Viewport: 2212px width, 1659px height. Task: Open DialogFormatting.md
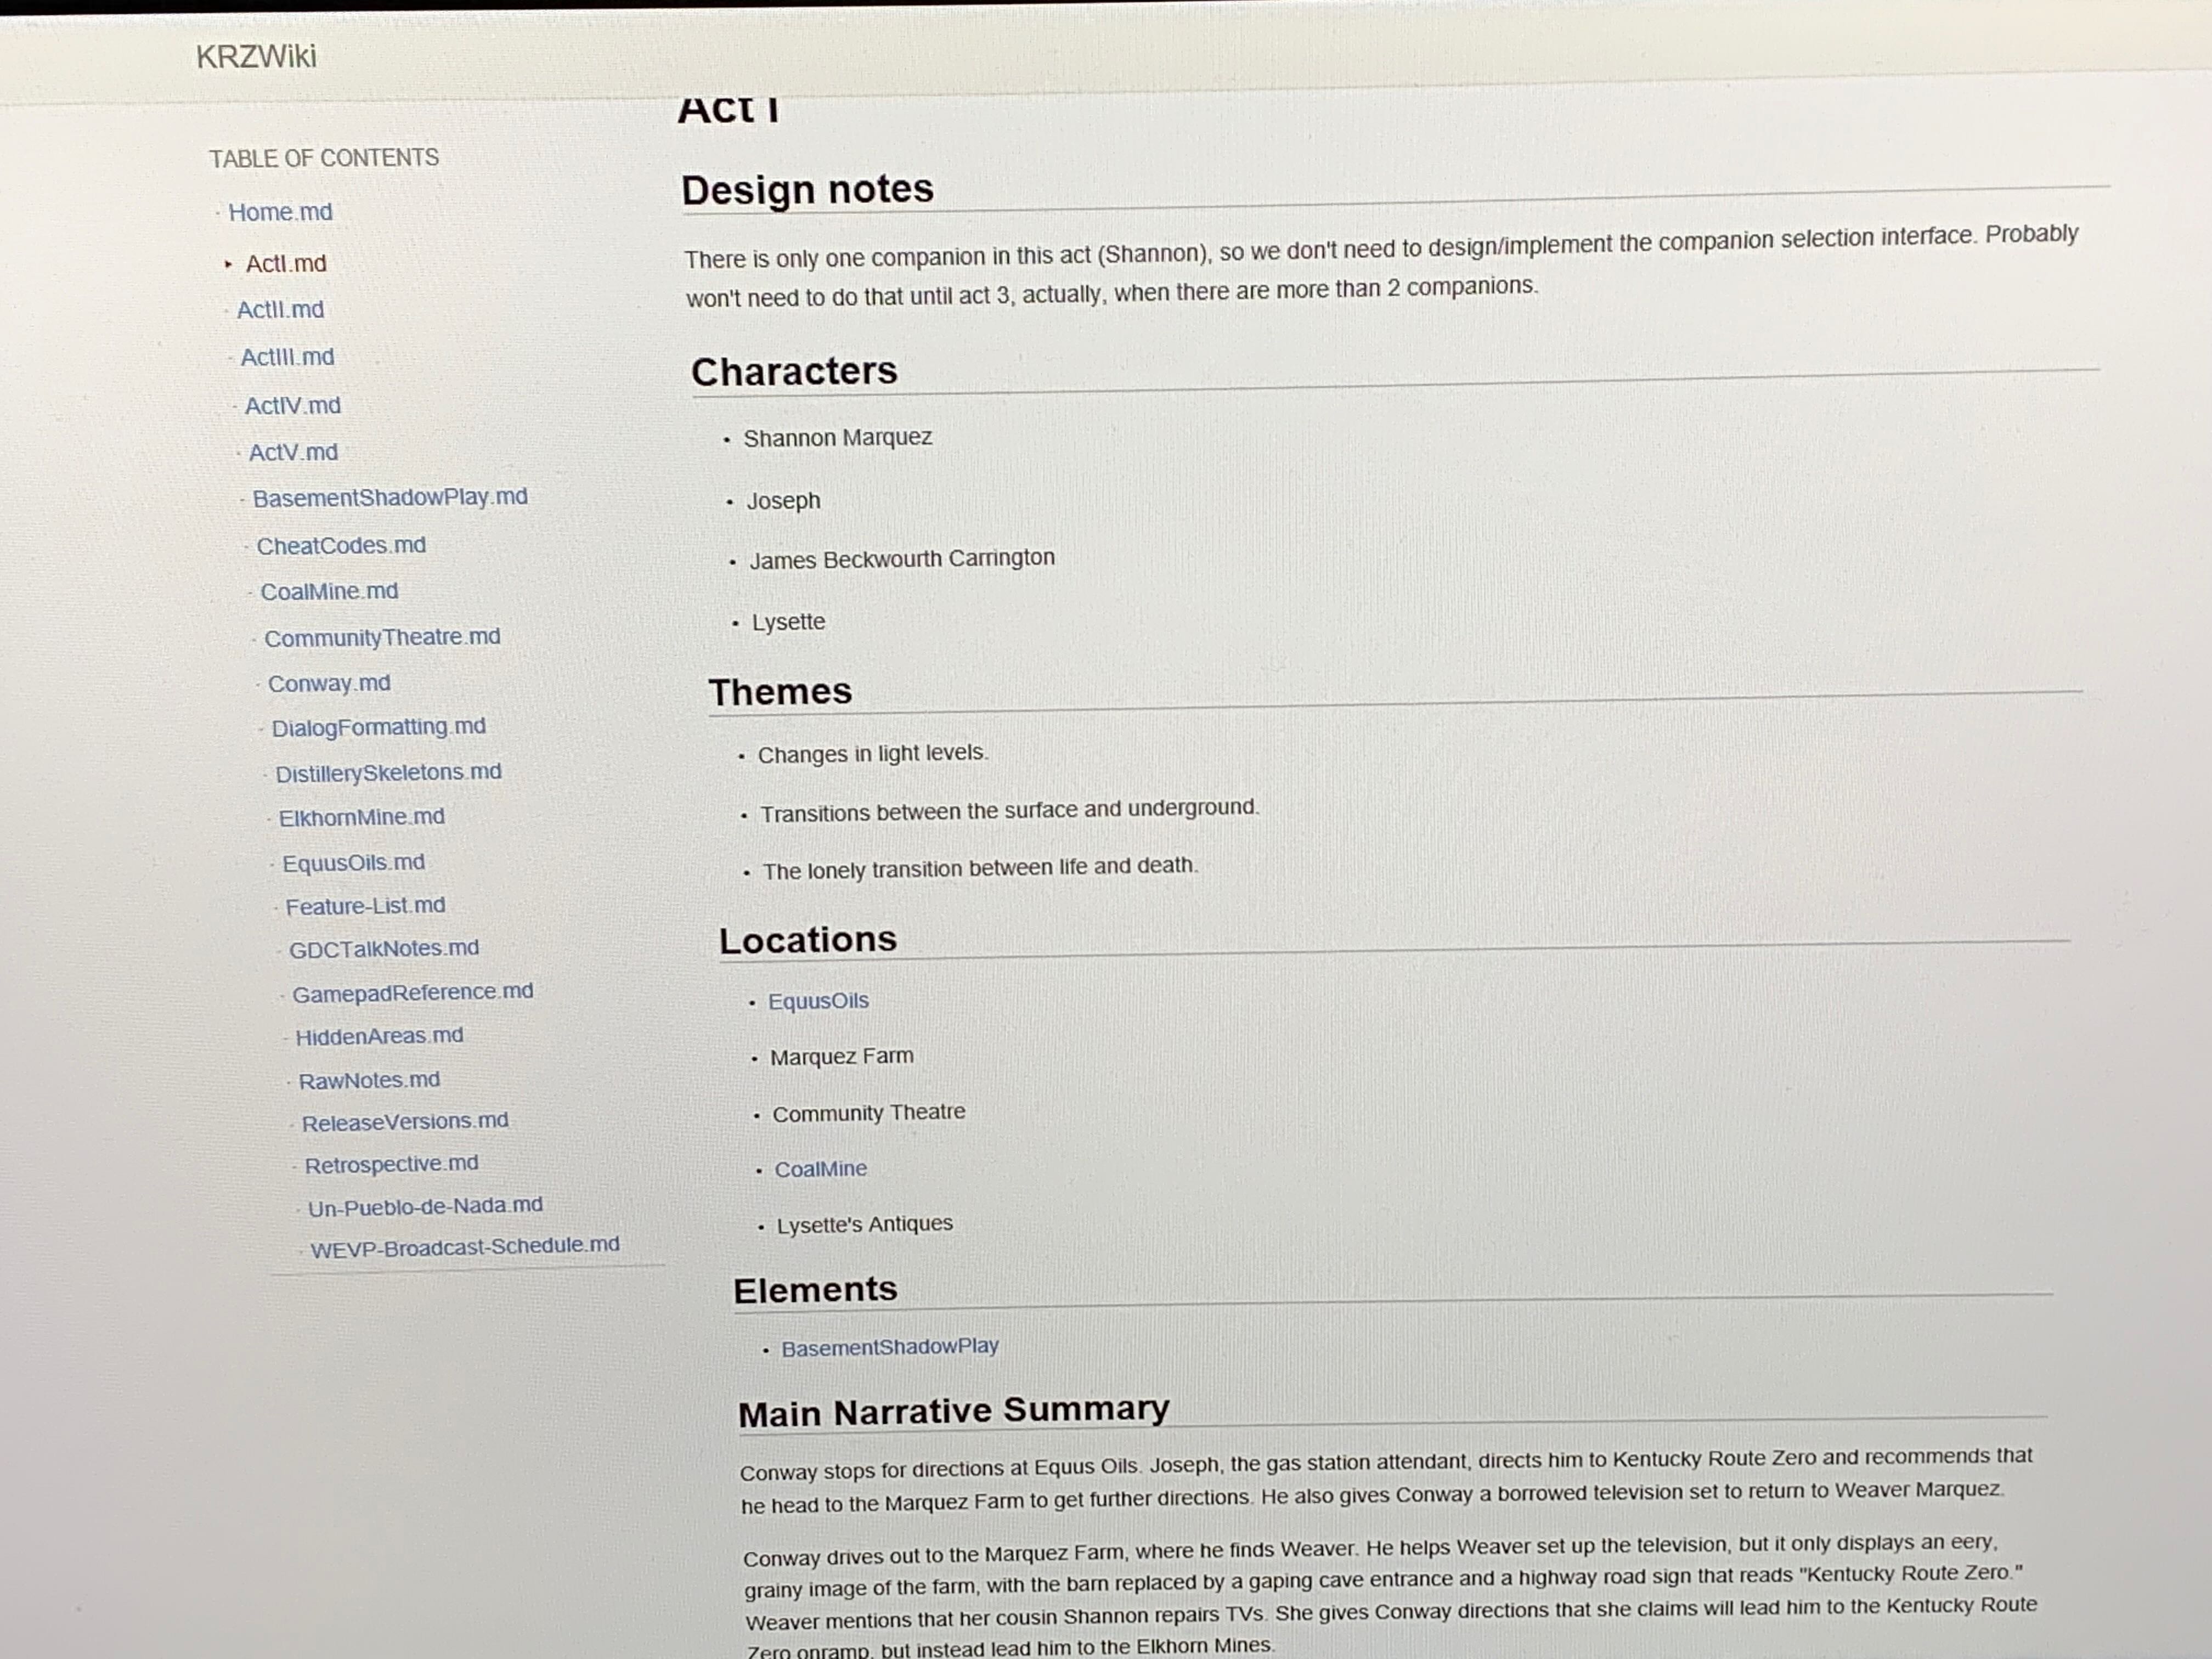[x=378, y=727]
